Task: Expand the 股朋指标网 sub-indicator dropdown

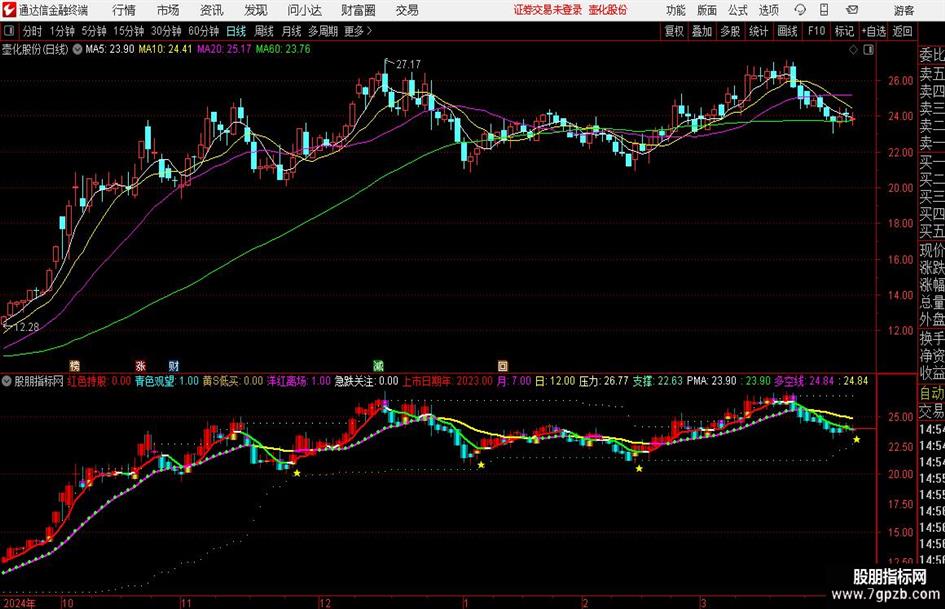Action: click(x=7, y=381)
